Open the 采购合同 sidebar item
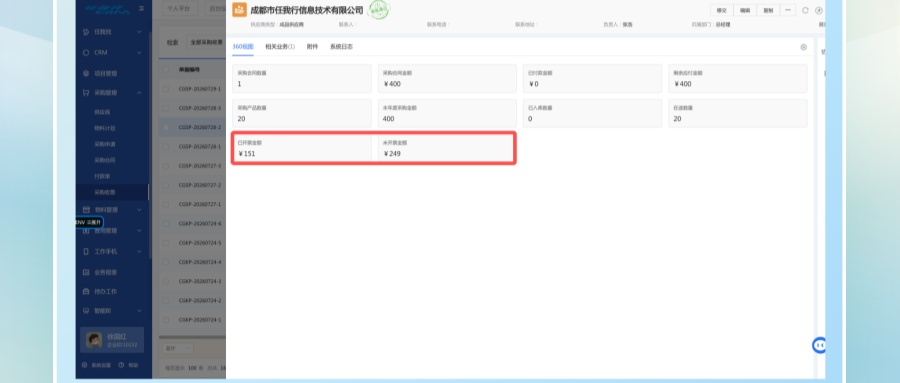 point(104,160)
